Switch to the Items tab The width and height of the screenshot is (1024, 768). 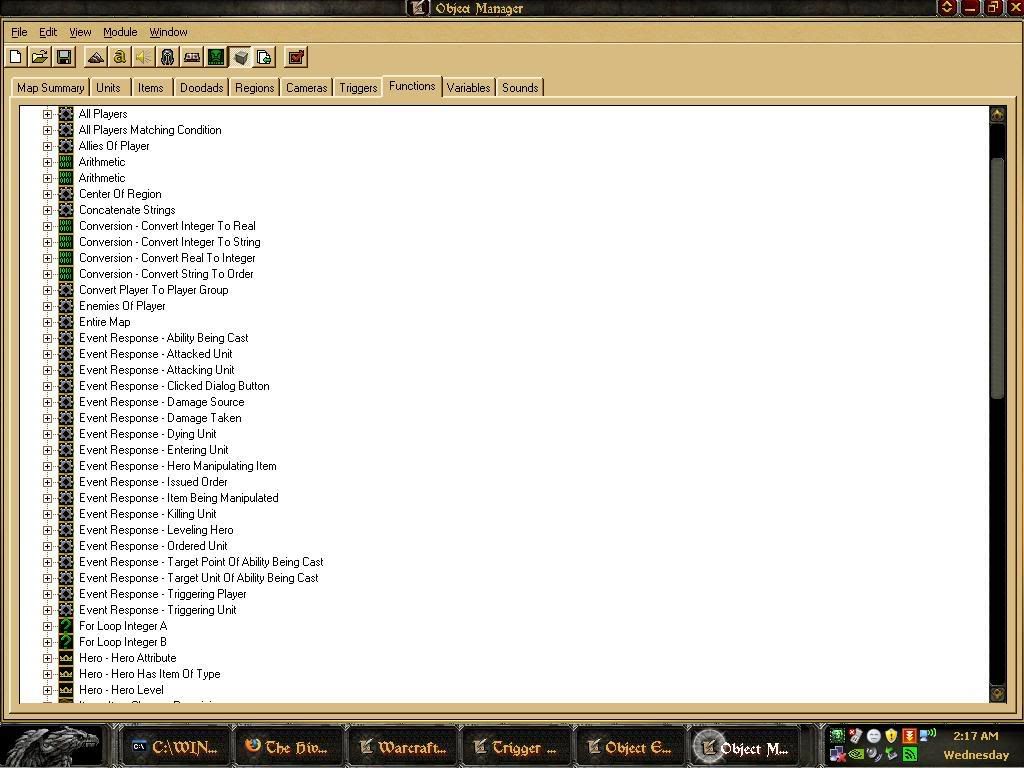[151, 88]
